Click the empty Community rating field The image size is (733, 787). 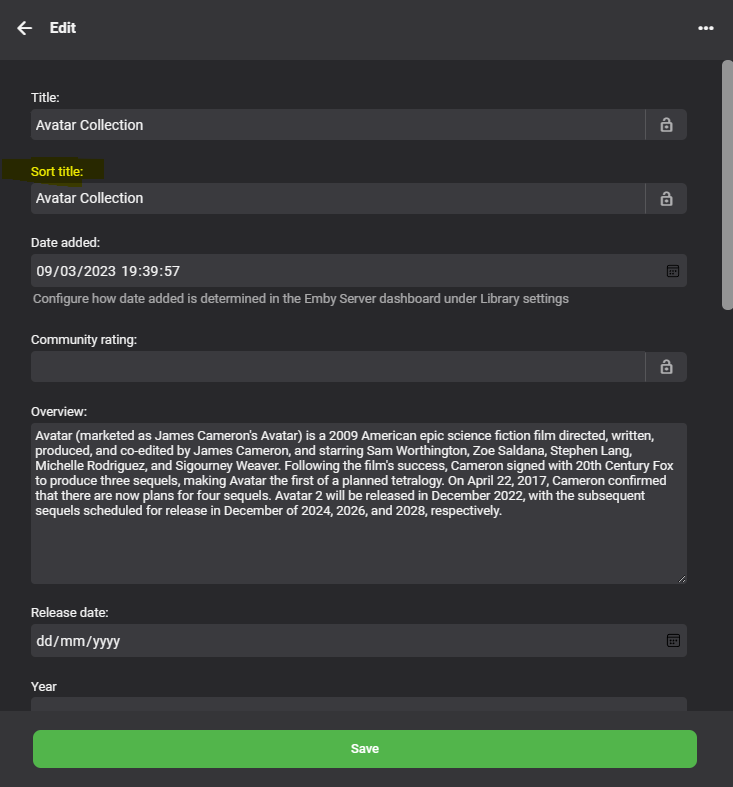click(x=338, y=367)
